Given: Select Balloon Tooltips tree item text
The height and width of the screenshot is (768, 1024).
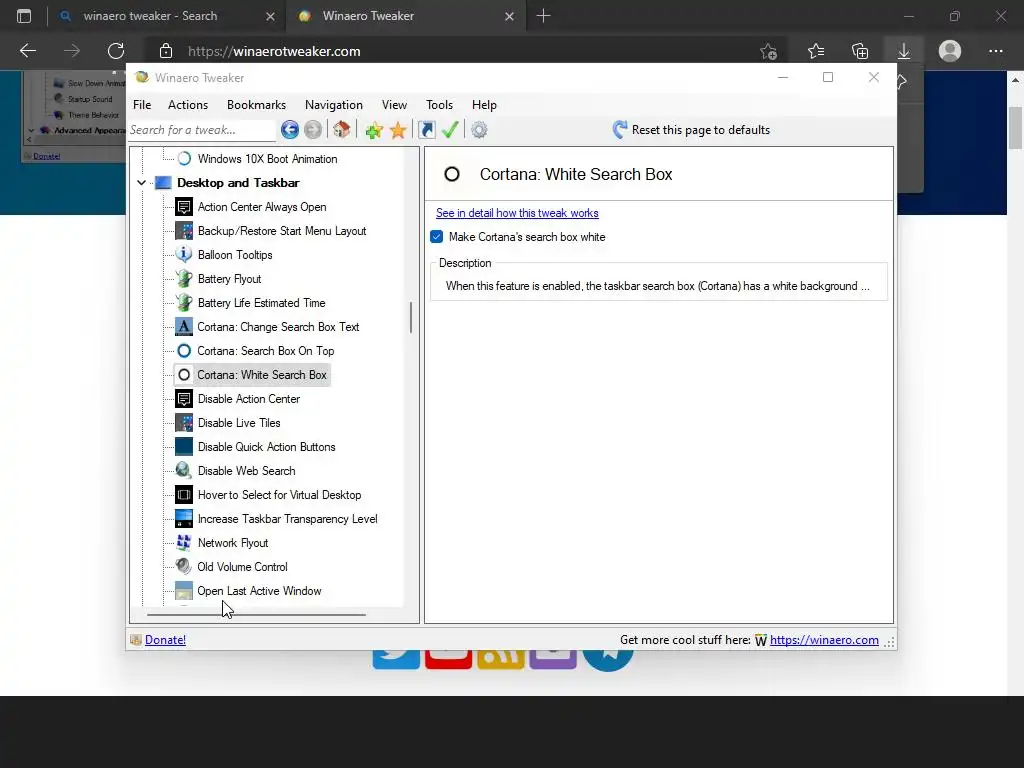Looking at the screenshot, I should (x=235, y=255).
